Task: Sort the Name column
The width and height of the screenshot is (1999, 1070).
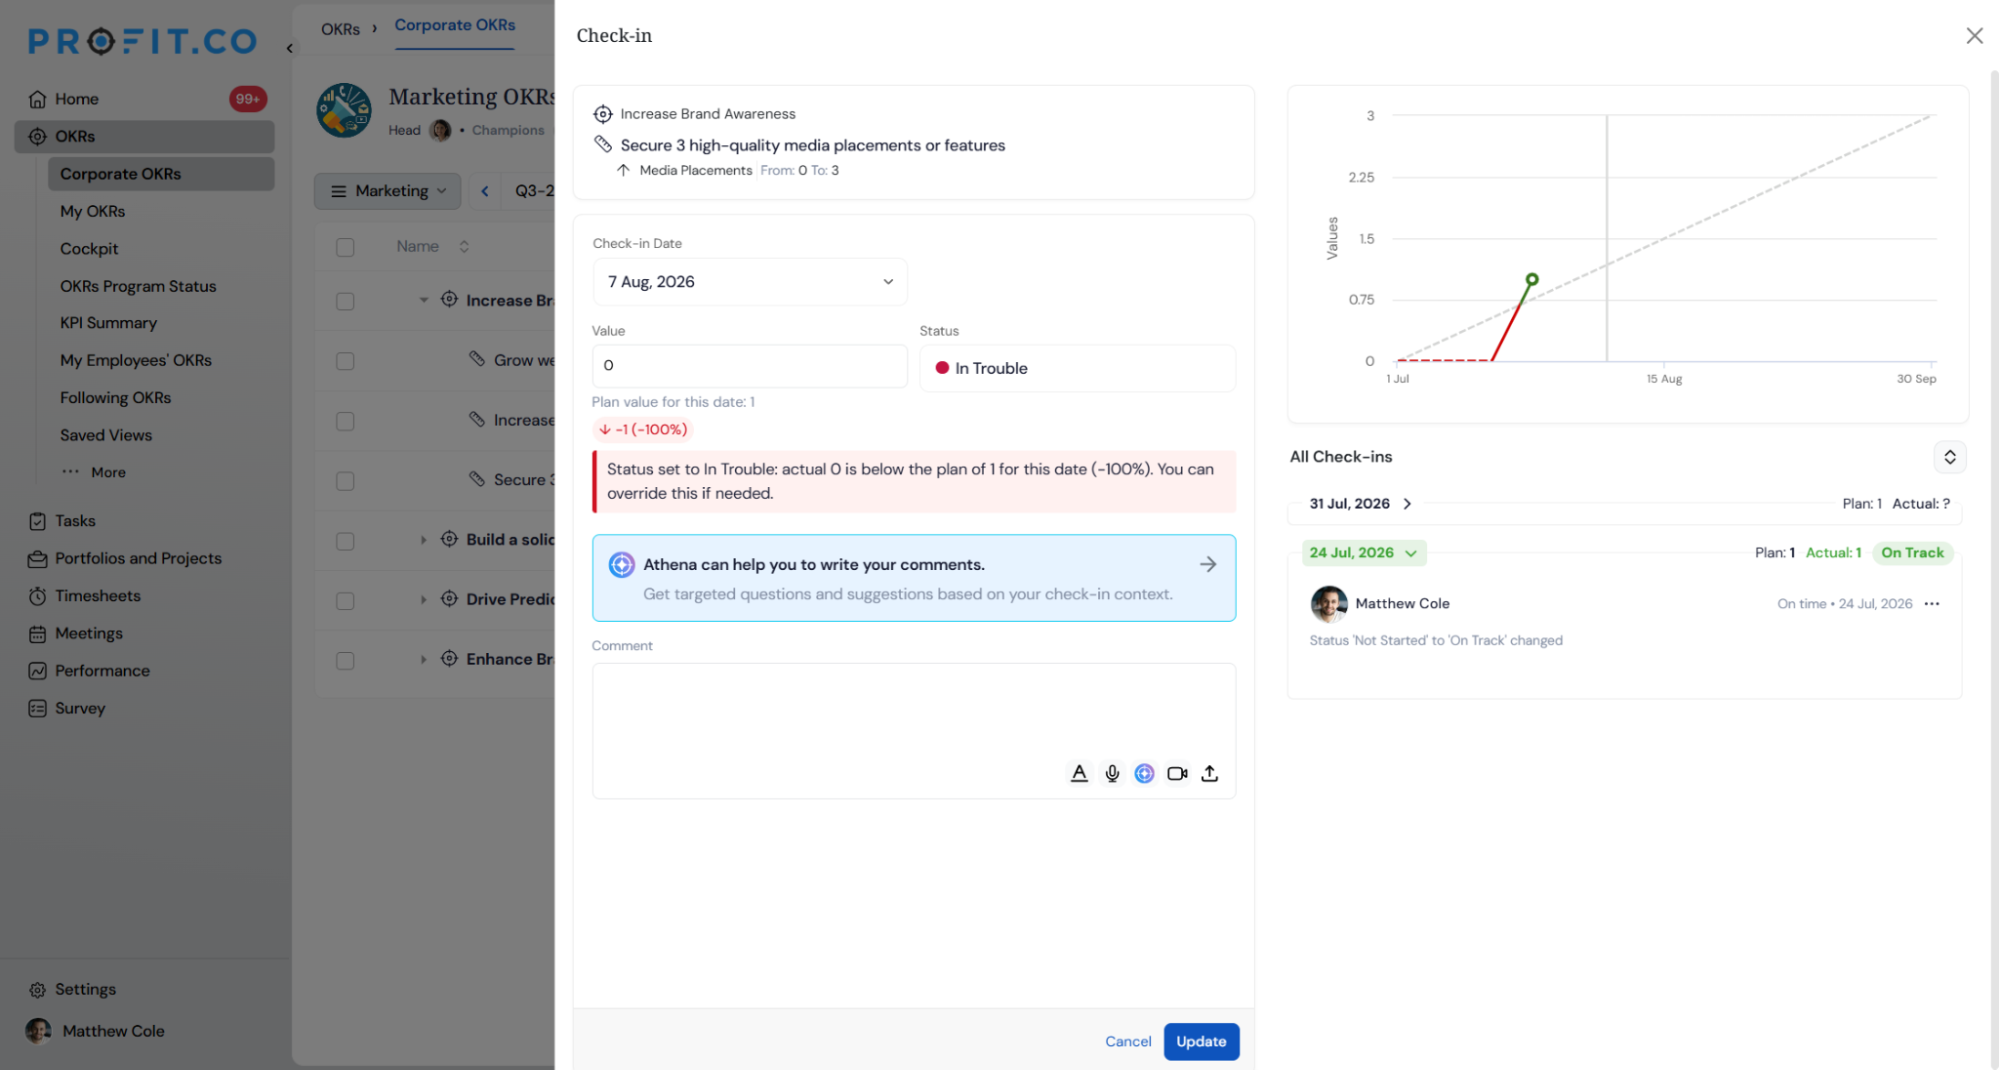Action: point(464,247)
